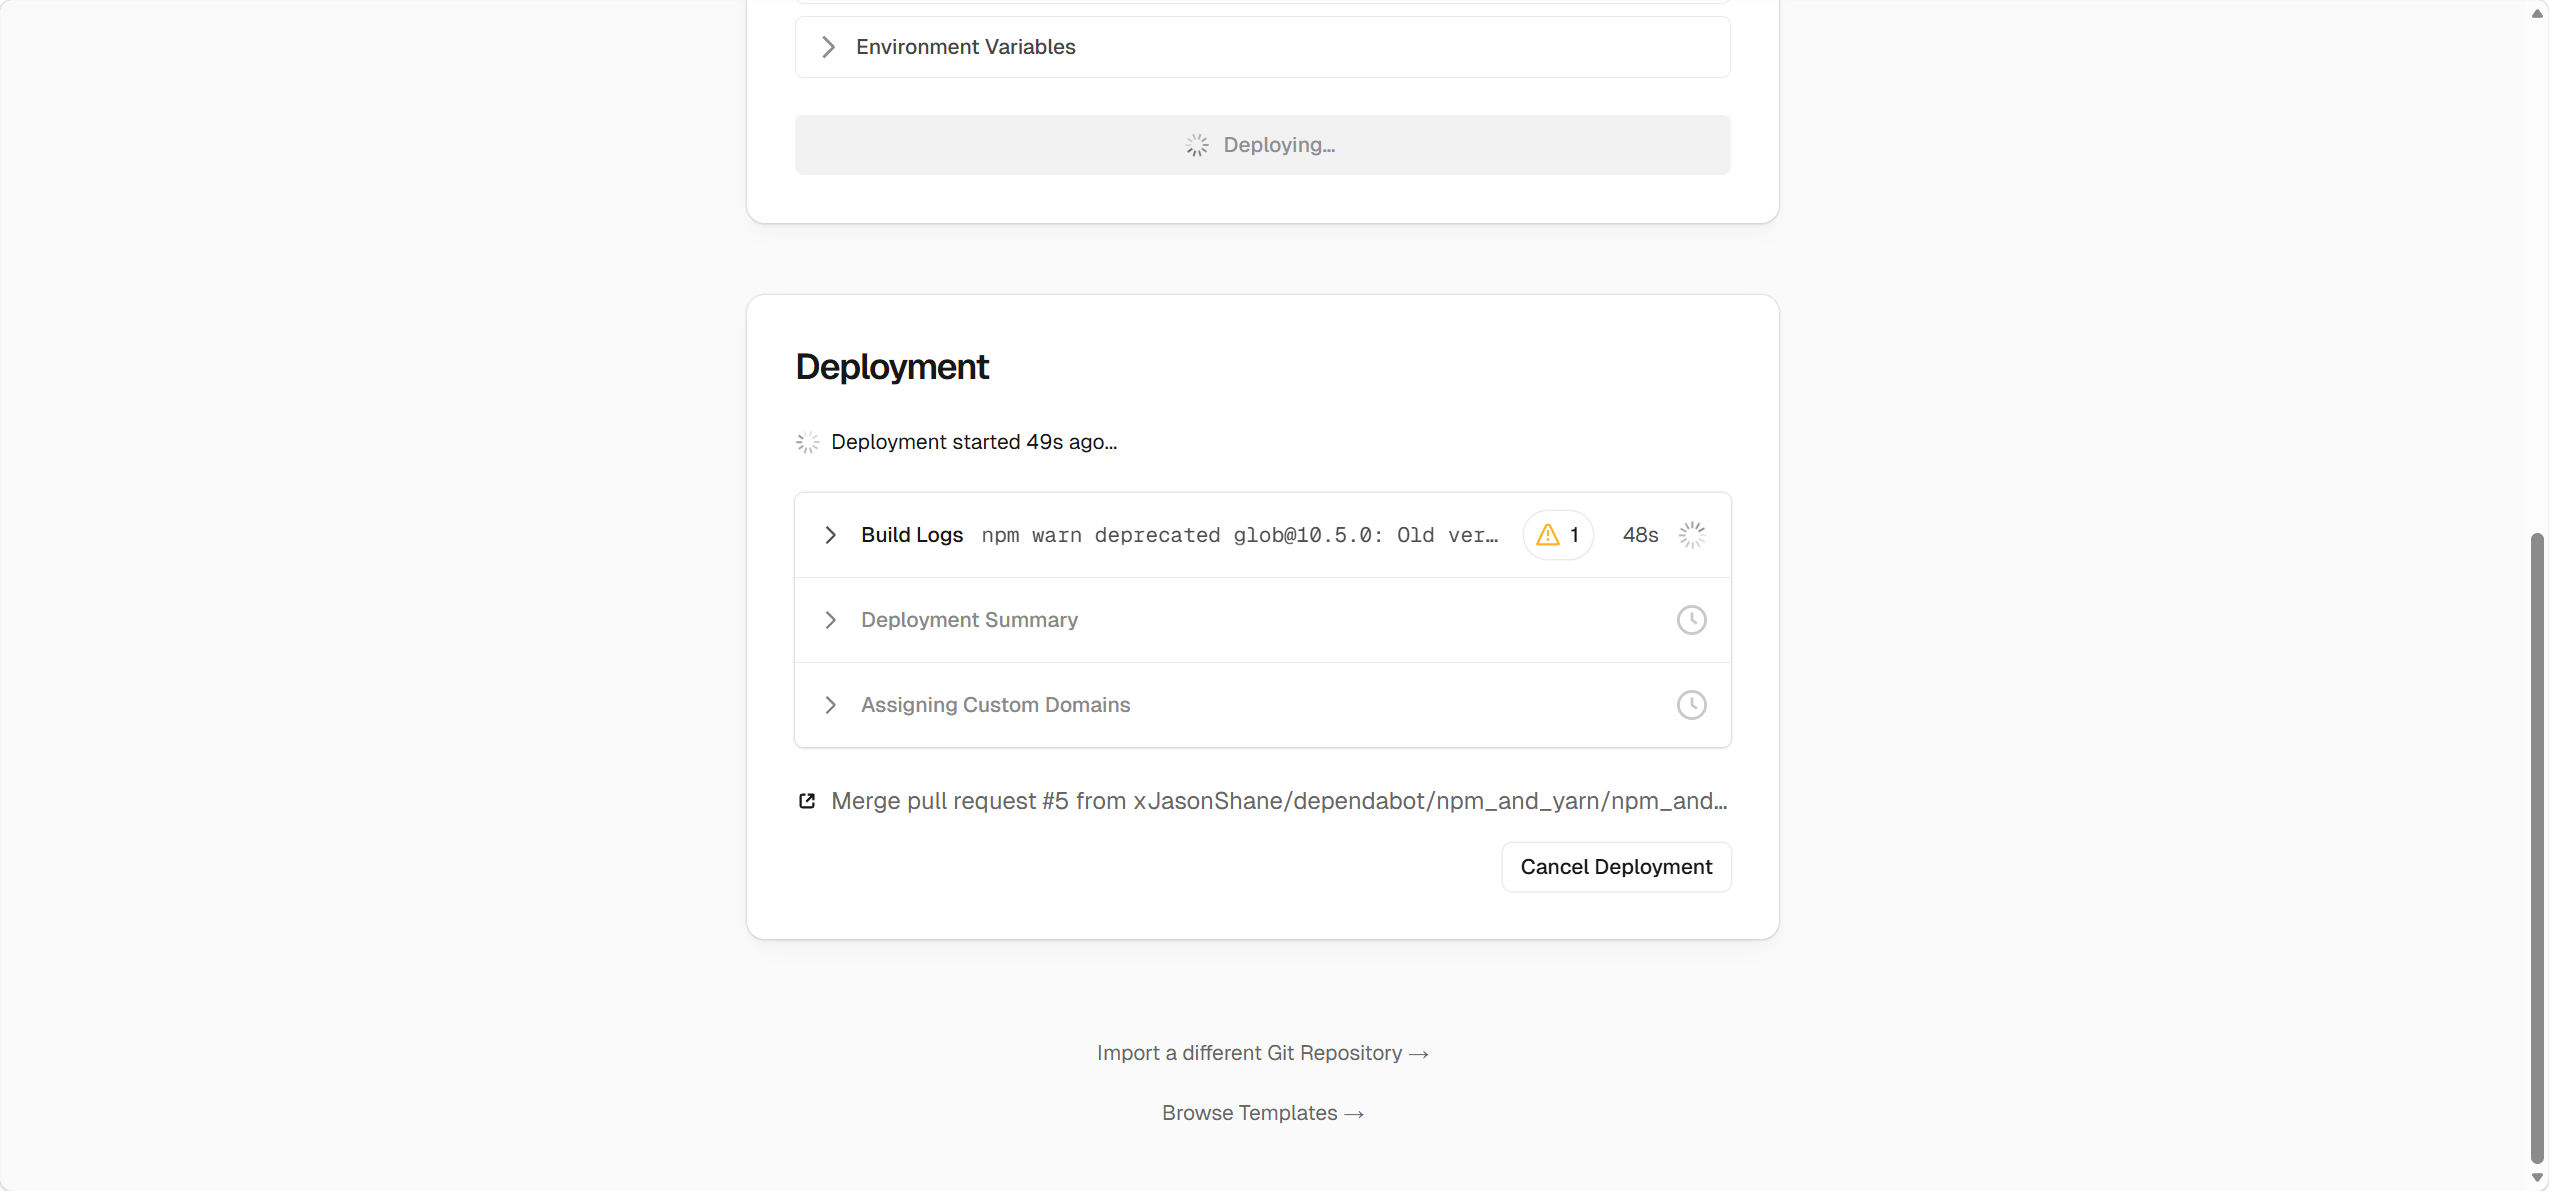Viewport: 2549px width, 1191px height.
Task: Click the 48s build duration label
Action: [x=1640, y=535]
